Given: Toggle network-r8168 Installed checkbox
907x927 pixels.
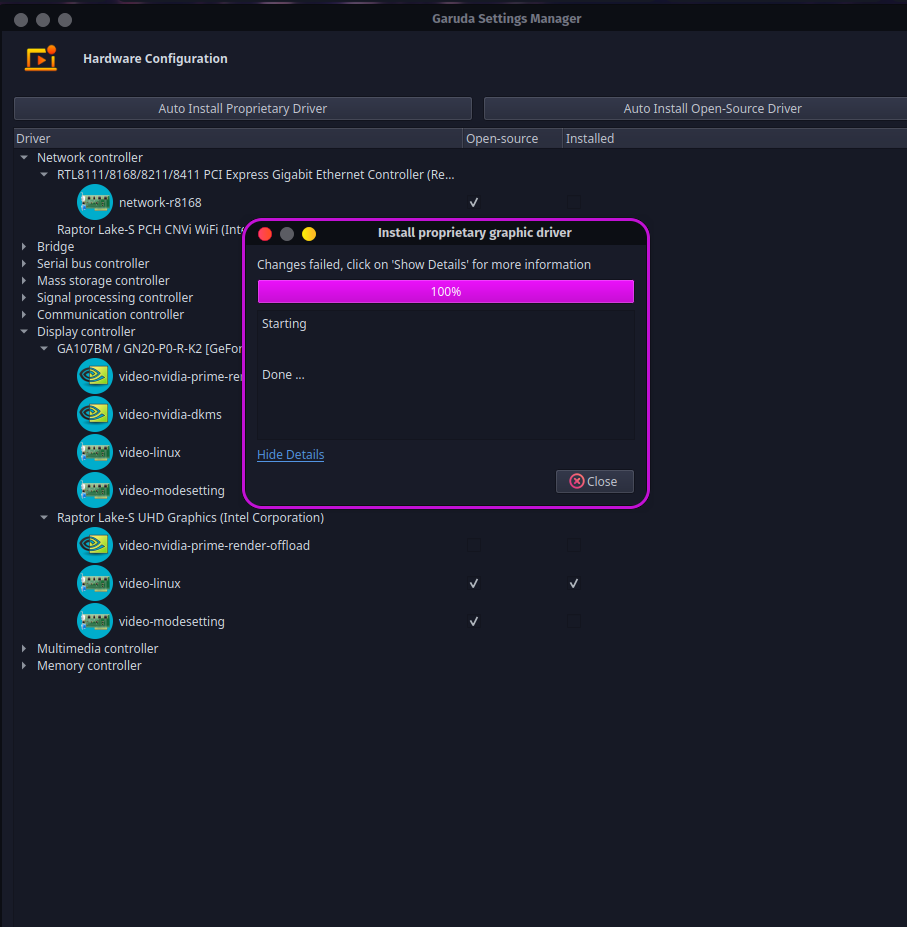Looking at the screenshot, I should [574, 202].
